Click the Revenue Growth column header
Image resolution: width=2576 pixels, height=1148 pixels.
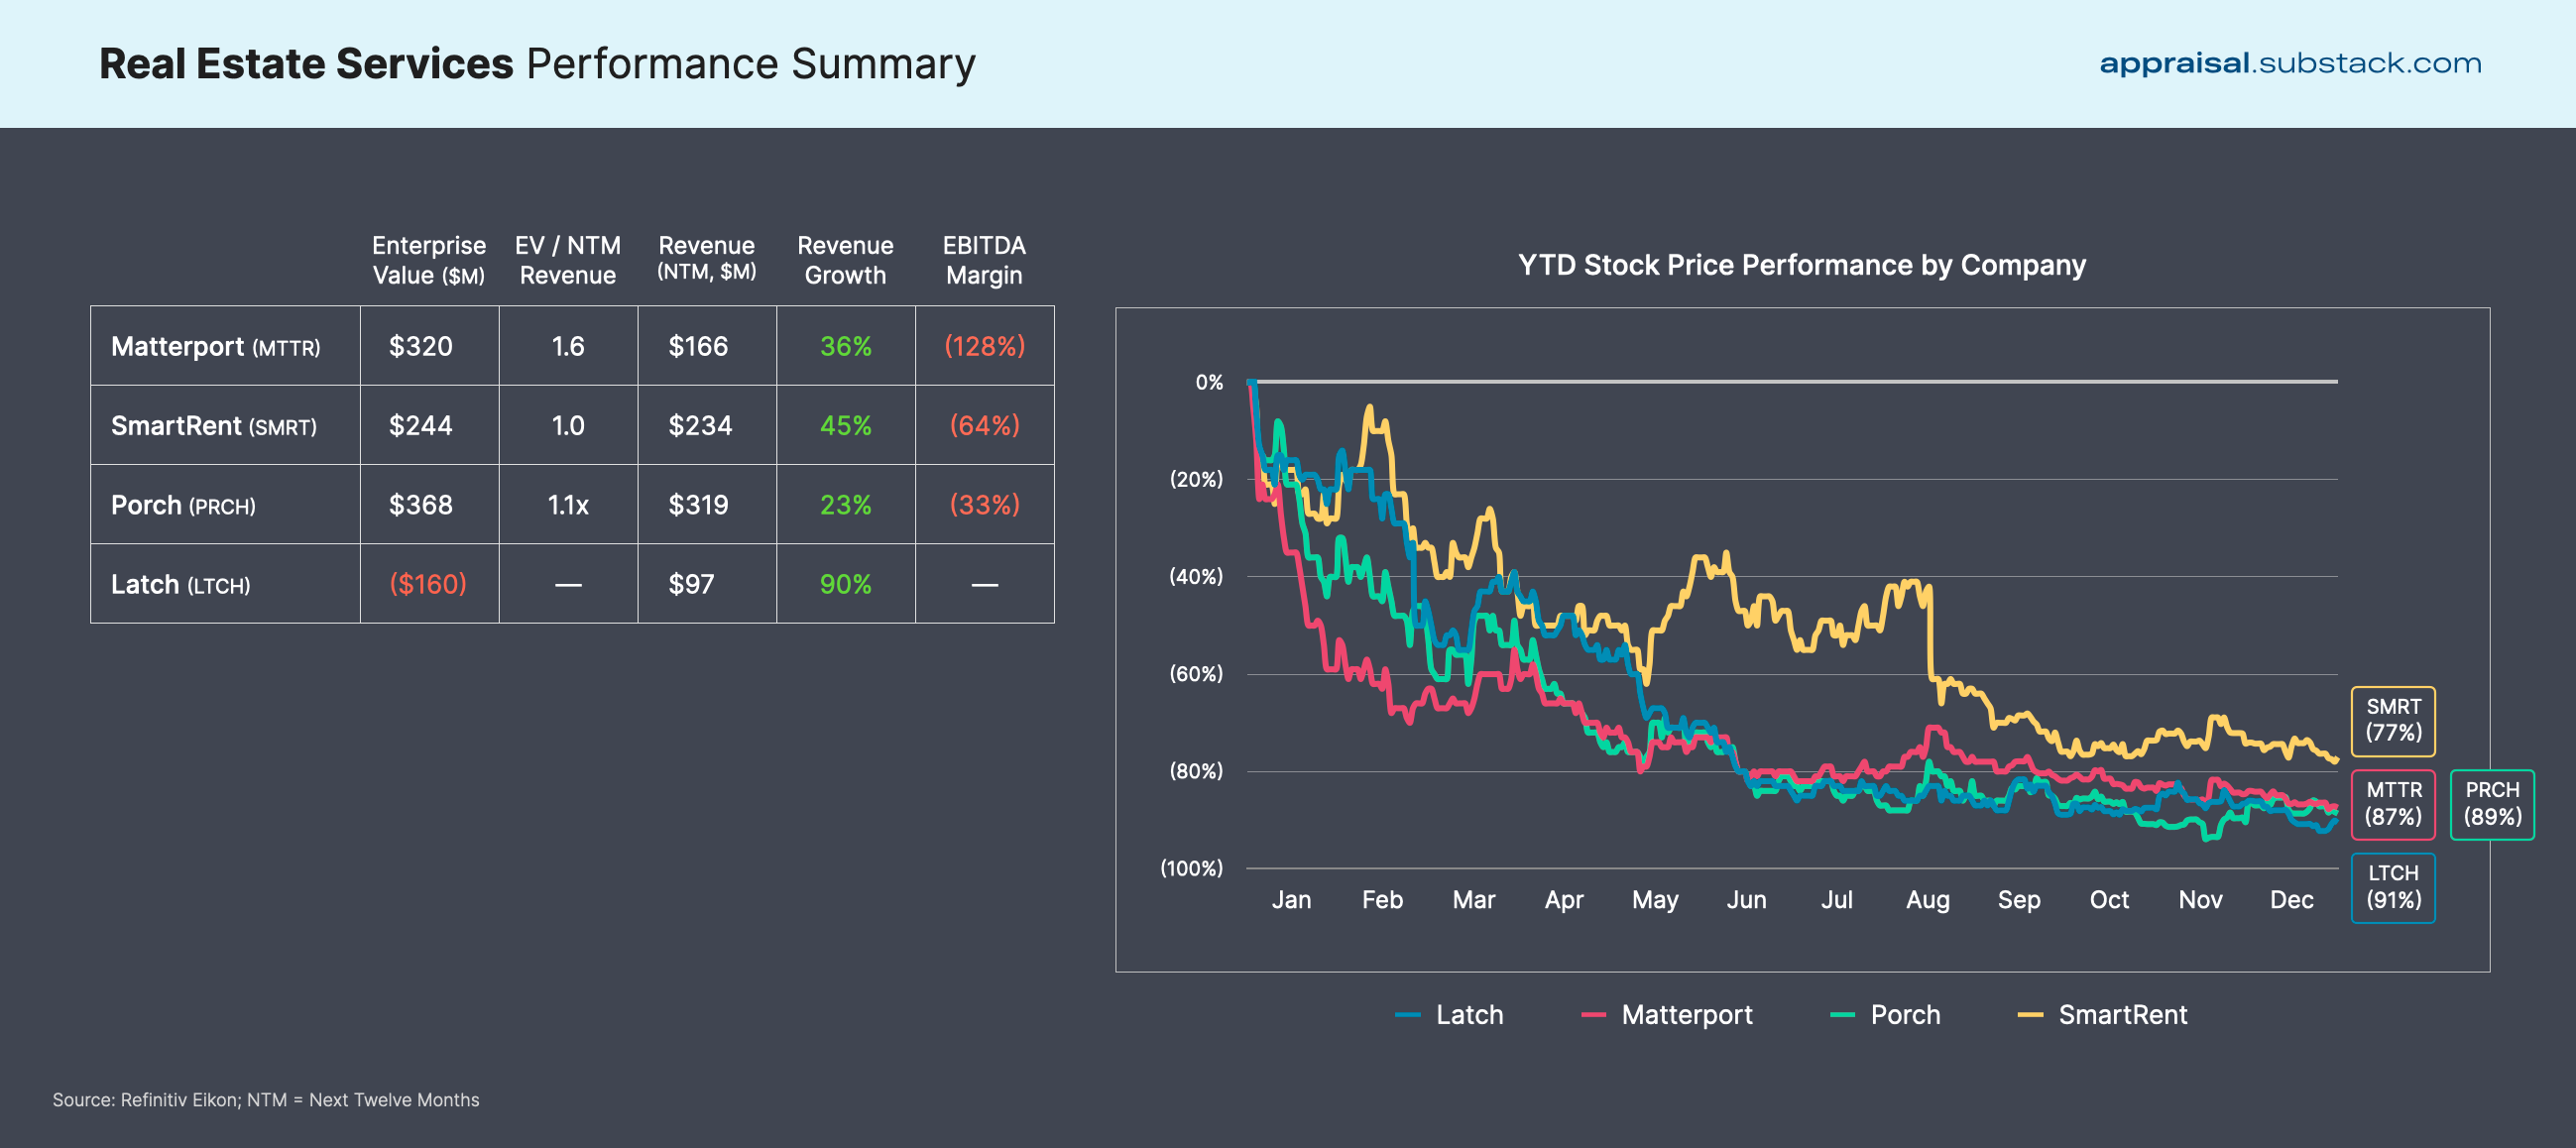846,260
